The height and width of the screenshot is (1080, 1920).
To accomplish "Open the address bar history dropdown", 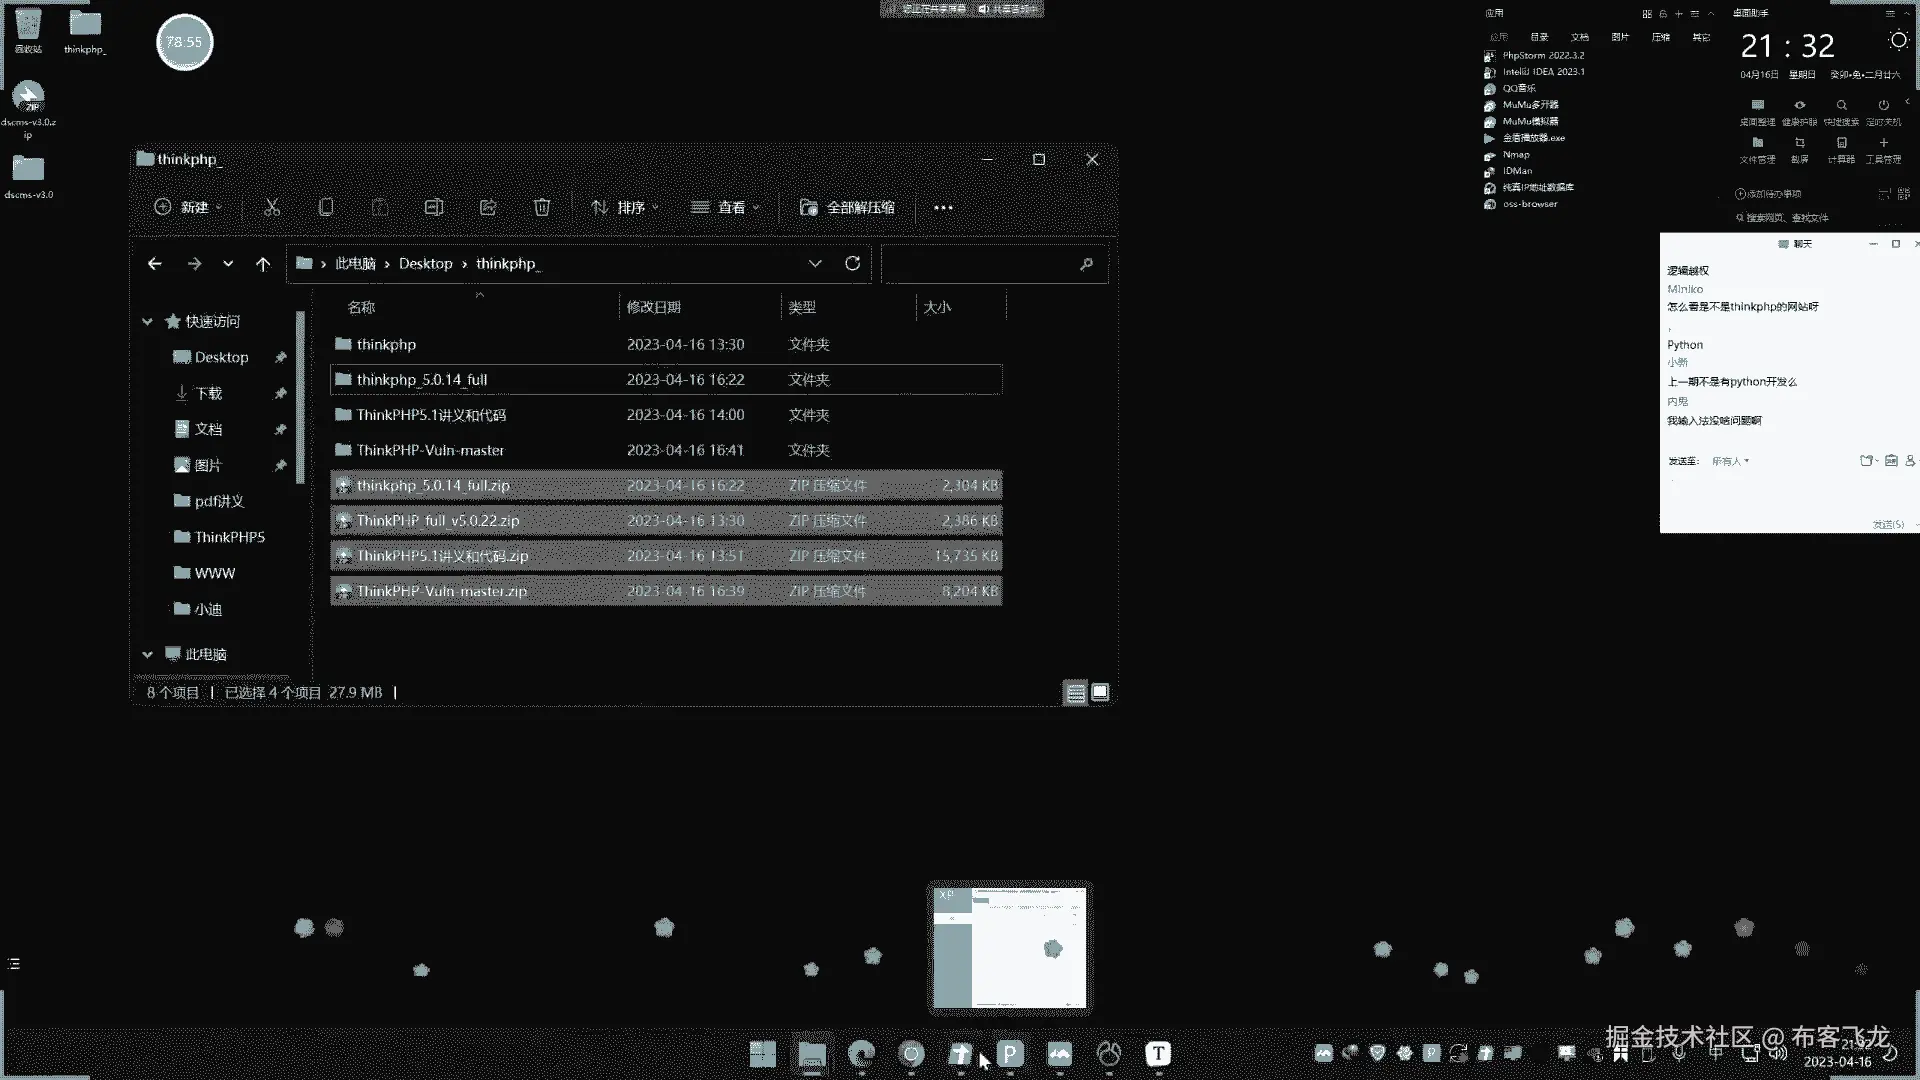I will [815, 263].
